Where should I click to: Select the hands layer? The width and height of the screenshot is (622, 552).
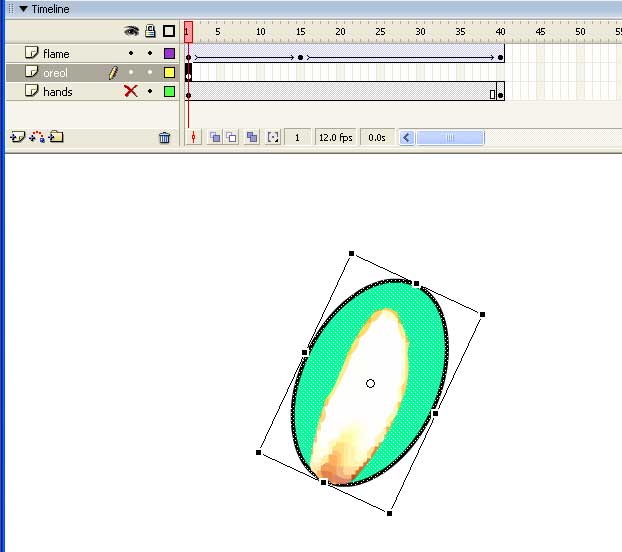58,91
